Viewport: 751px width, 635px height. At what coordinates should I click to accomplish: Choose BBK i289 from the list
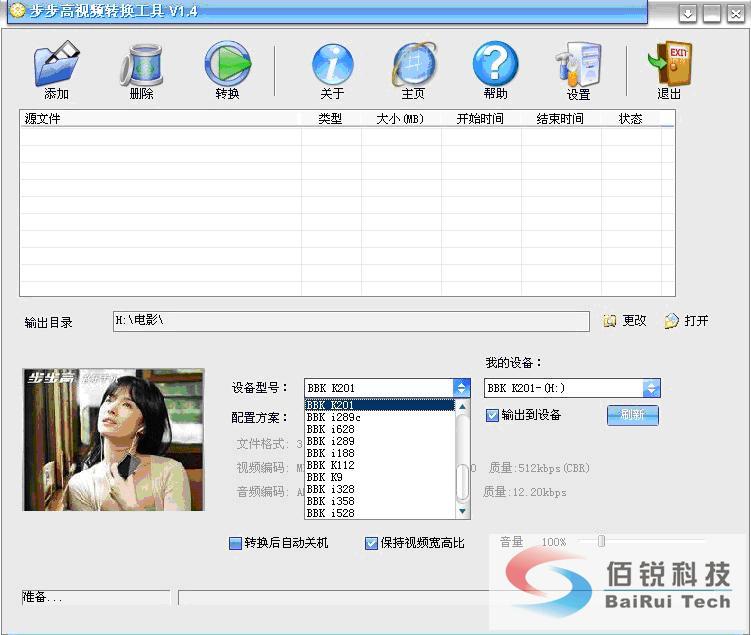[379, 441]
